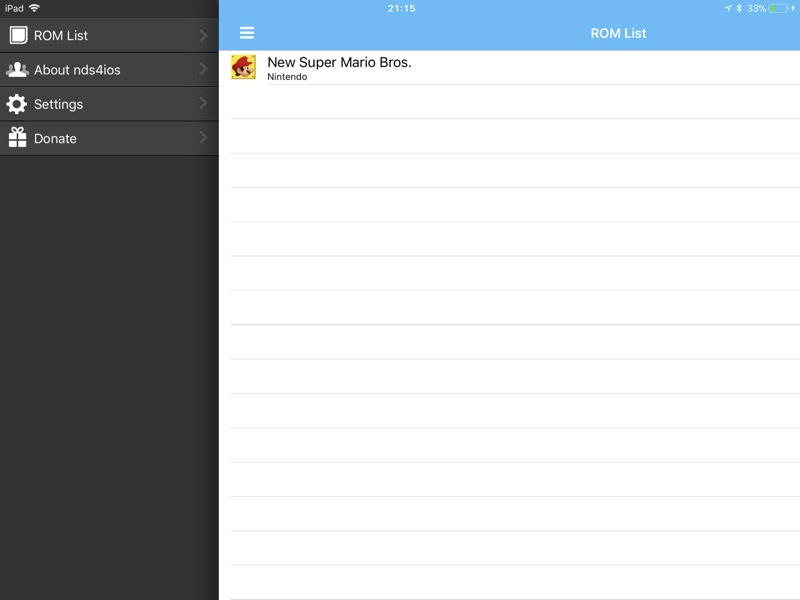This screenshot has width=800, height=600.
Task: Open the ROM List icon in sidebar
Action: point(18,35)
